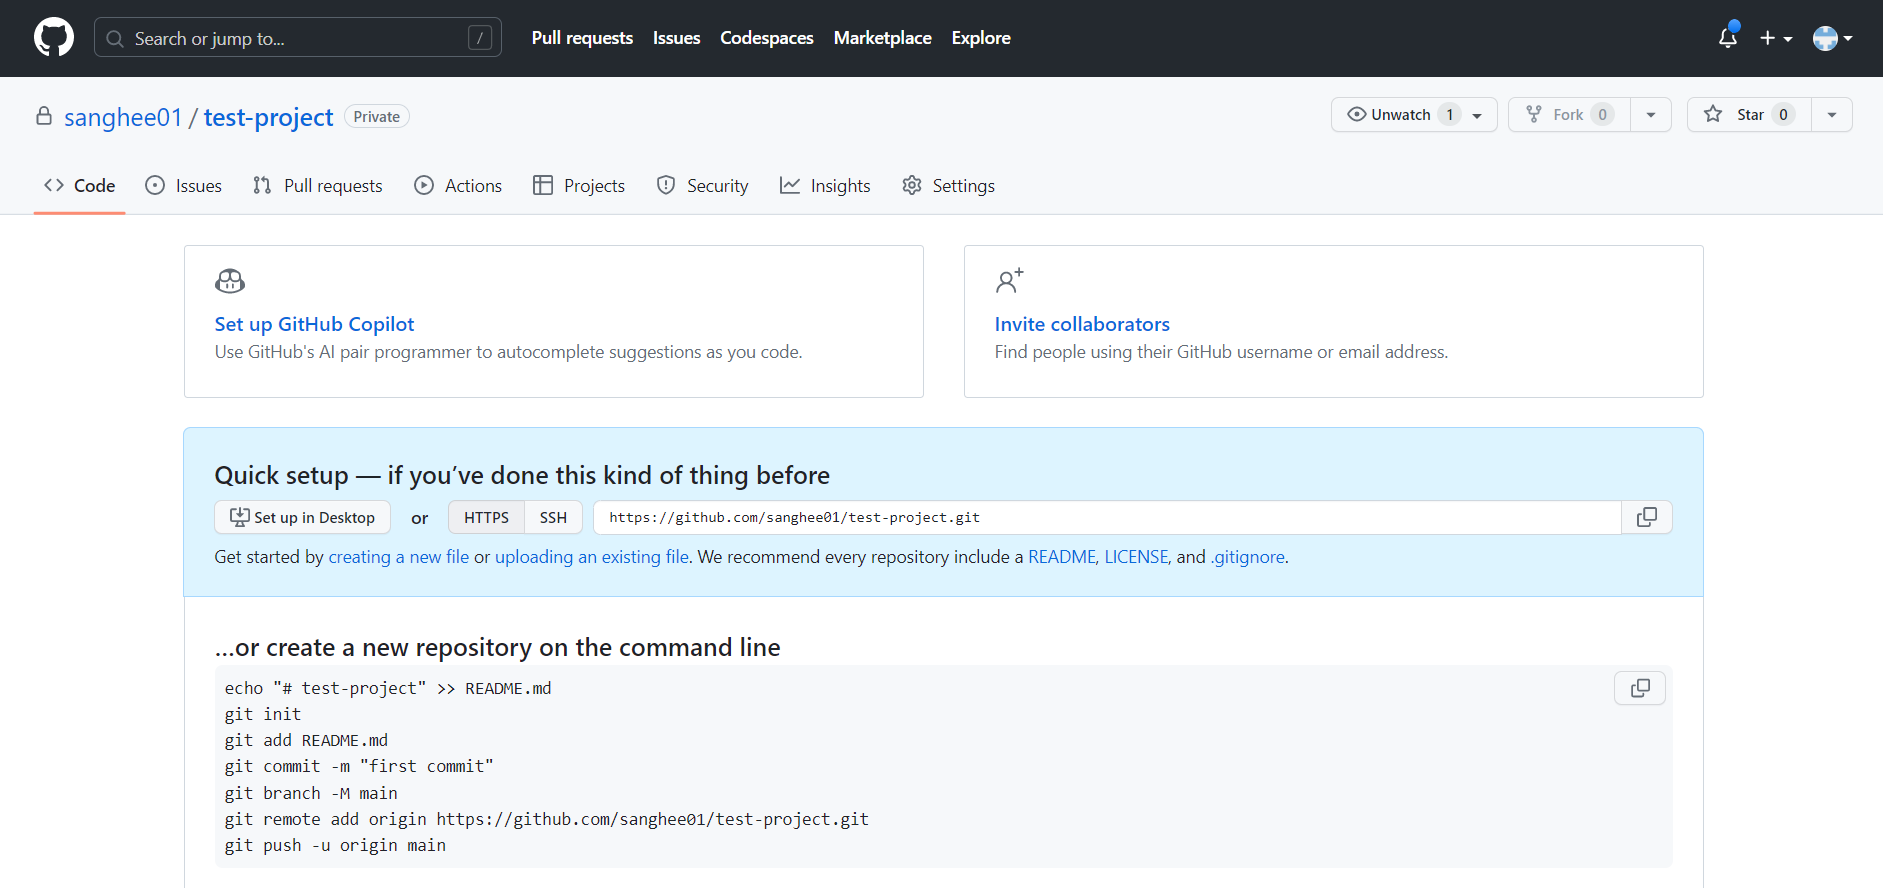The image size is (1883, 888).
Task: Switch to the Insights tab
Action: point(825,186)
